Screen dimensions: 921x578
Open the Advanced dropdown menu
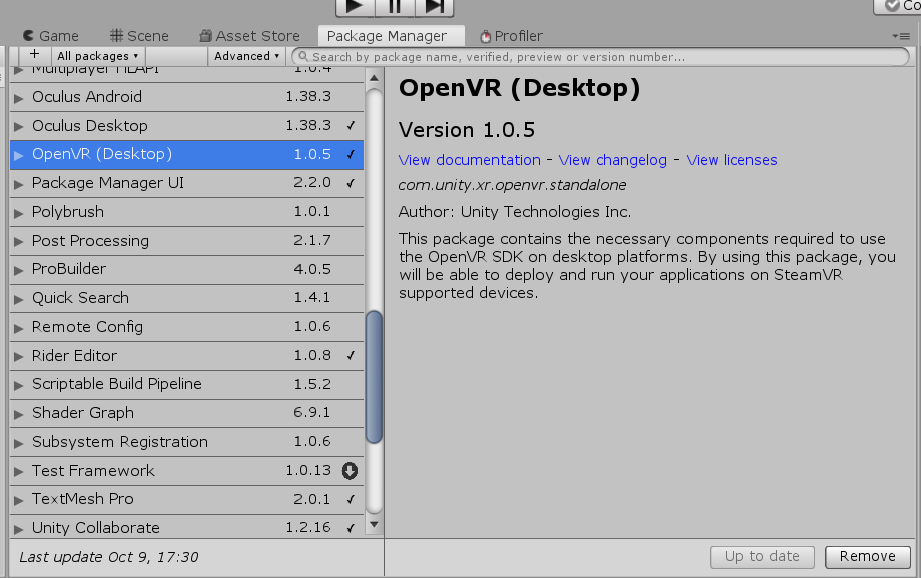[246, 56]
